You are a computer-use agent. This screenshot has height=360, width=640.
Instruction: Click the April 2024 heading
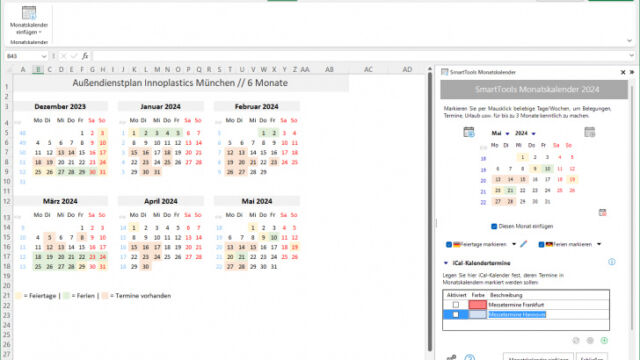click(160, 201)
